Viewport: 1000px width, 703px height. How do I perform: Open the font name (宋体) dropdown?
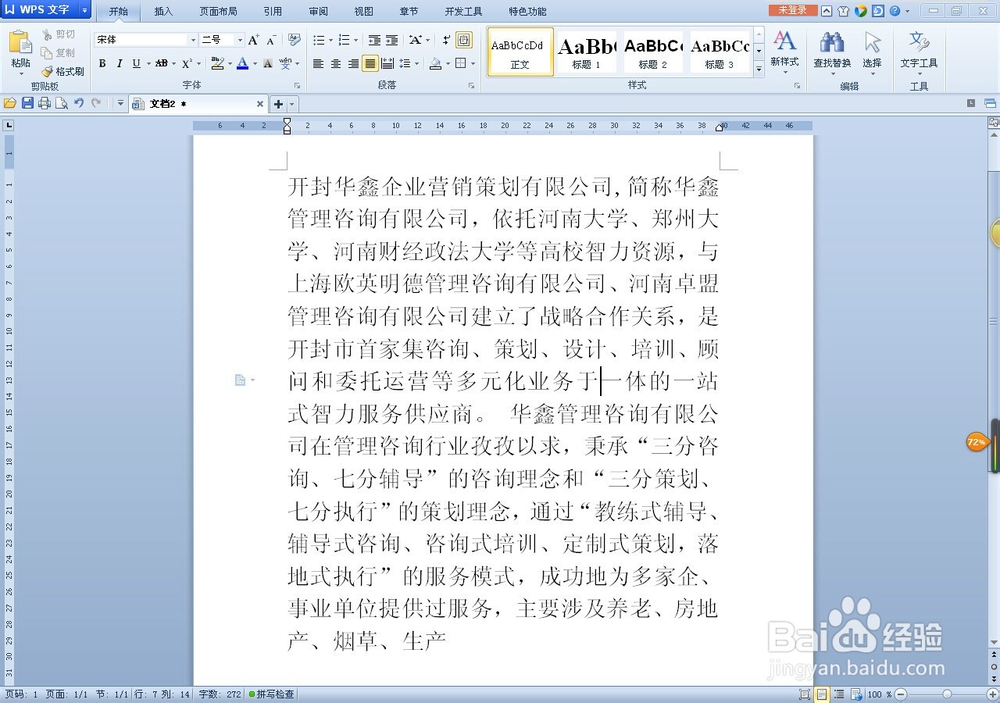(193, 40)
